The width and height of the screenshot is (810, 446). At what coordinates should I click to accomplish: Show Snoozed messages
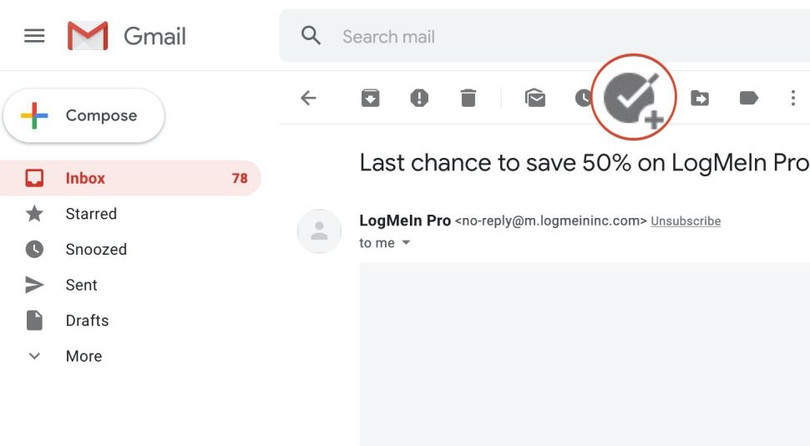[96, 249]
